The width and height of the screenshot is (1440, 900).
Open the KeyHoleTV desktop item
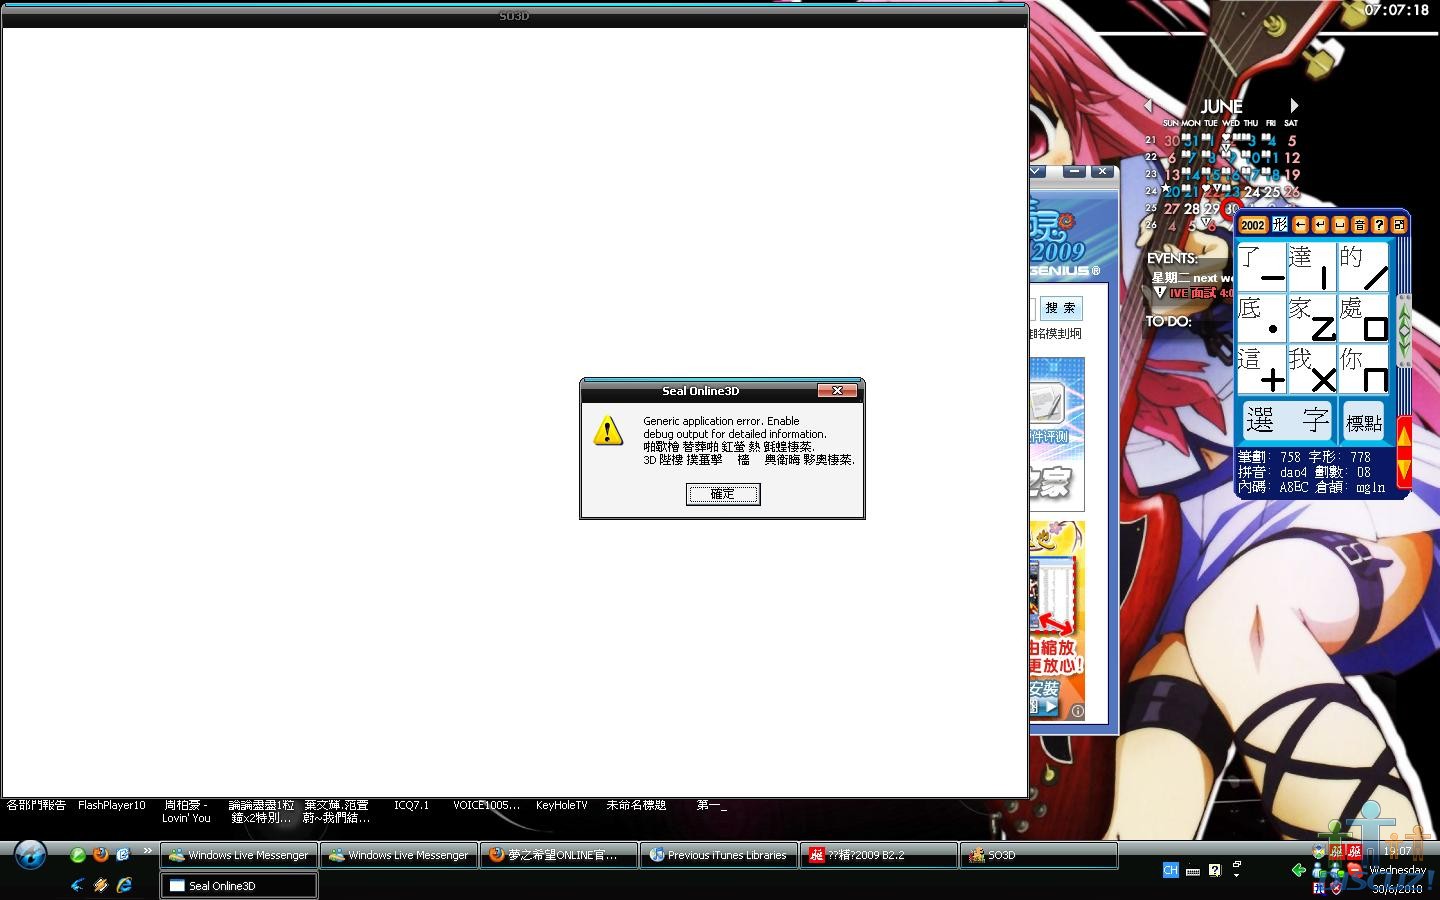(562, 805)
